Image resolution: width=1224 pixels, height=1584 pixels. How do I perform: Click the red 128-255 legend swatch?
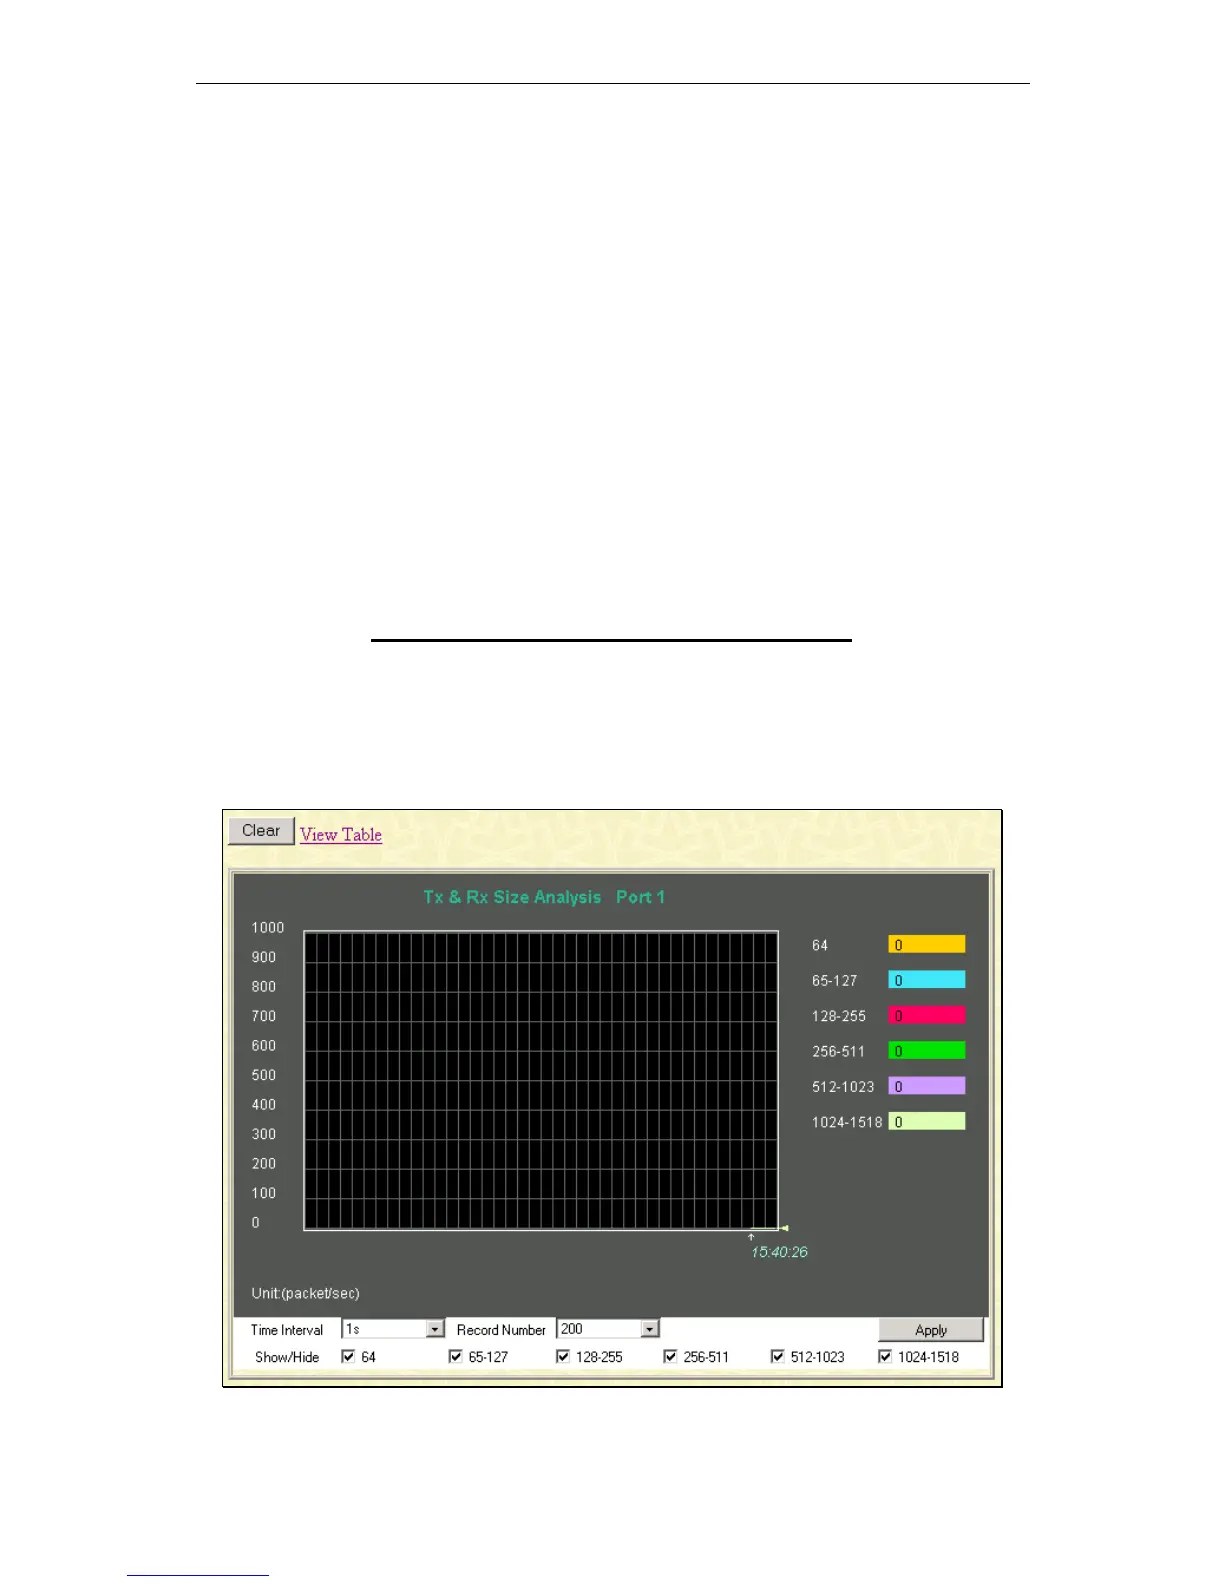click(x=927, y=1015)
